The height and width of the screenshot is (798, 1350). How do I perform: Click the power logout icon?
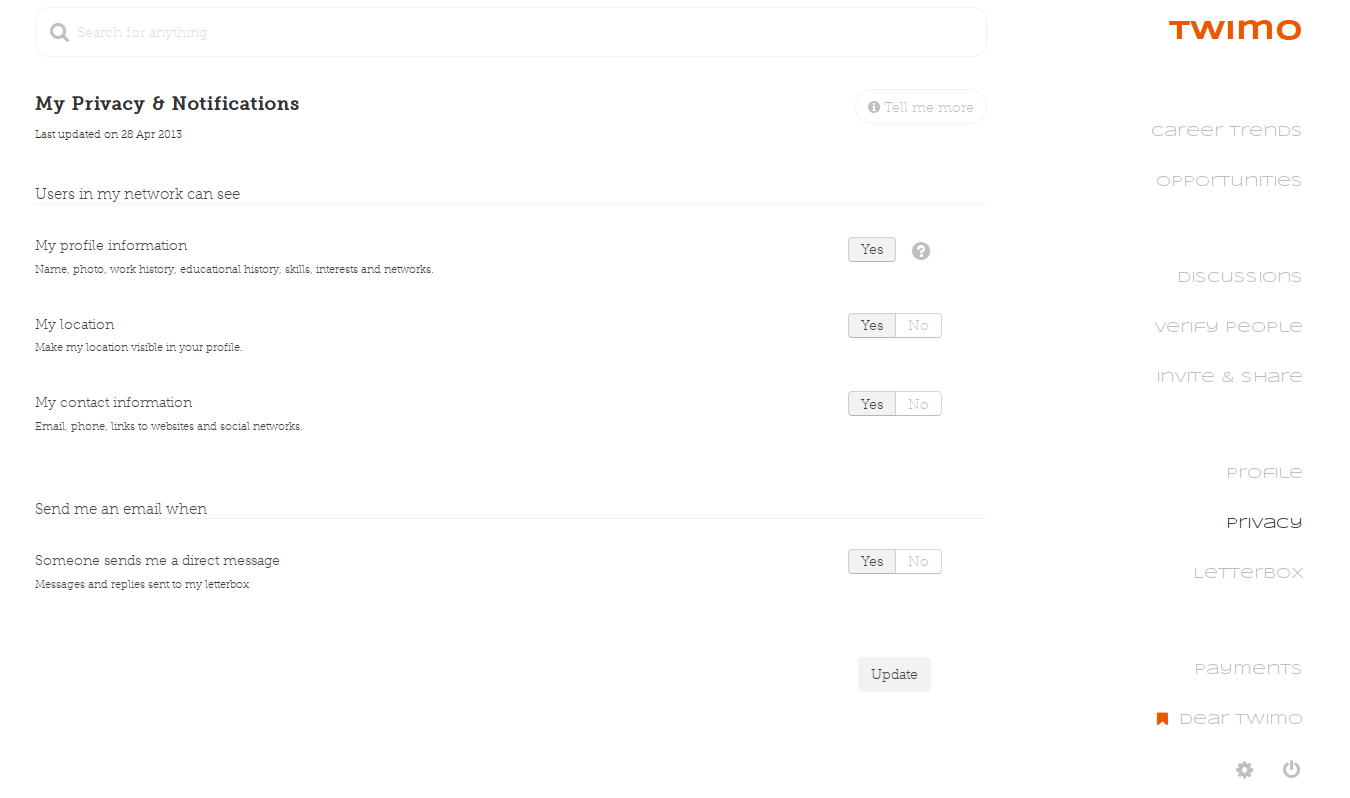1291,770
